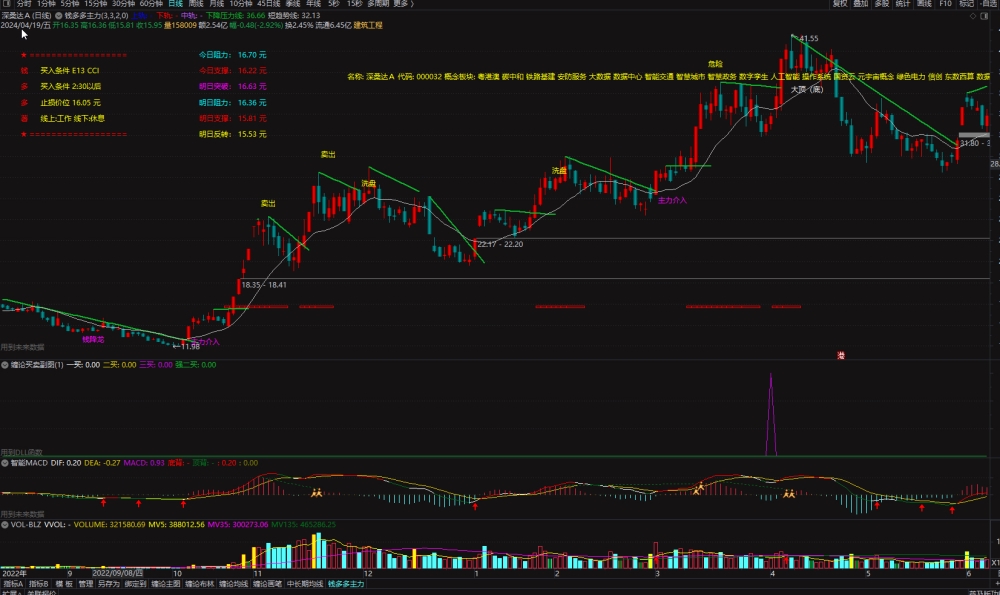
Task: Select the 日线 daily period
Action: [175, 4]
